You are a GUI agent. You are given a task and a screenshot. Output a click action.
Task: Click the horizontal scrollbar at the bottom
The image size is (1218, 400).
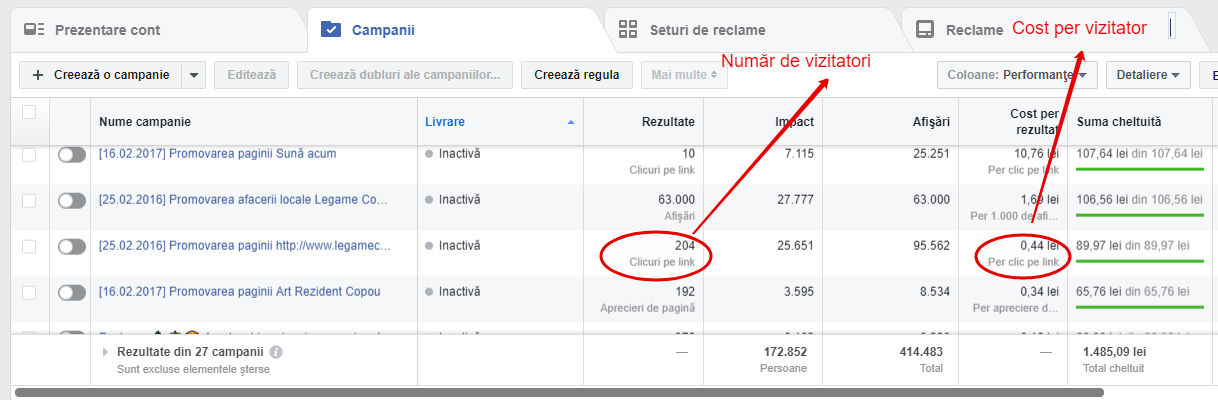(558, 393)
